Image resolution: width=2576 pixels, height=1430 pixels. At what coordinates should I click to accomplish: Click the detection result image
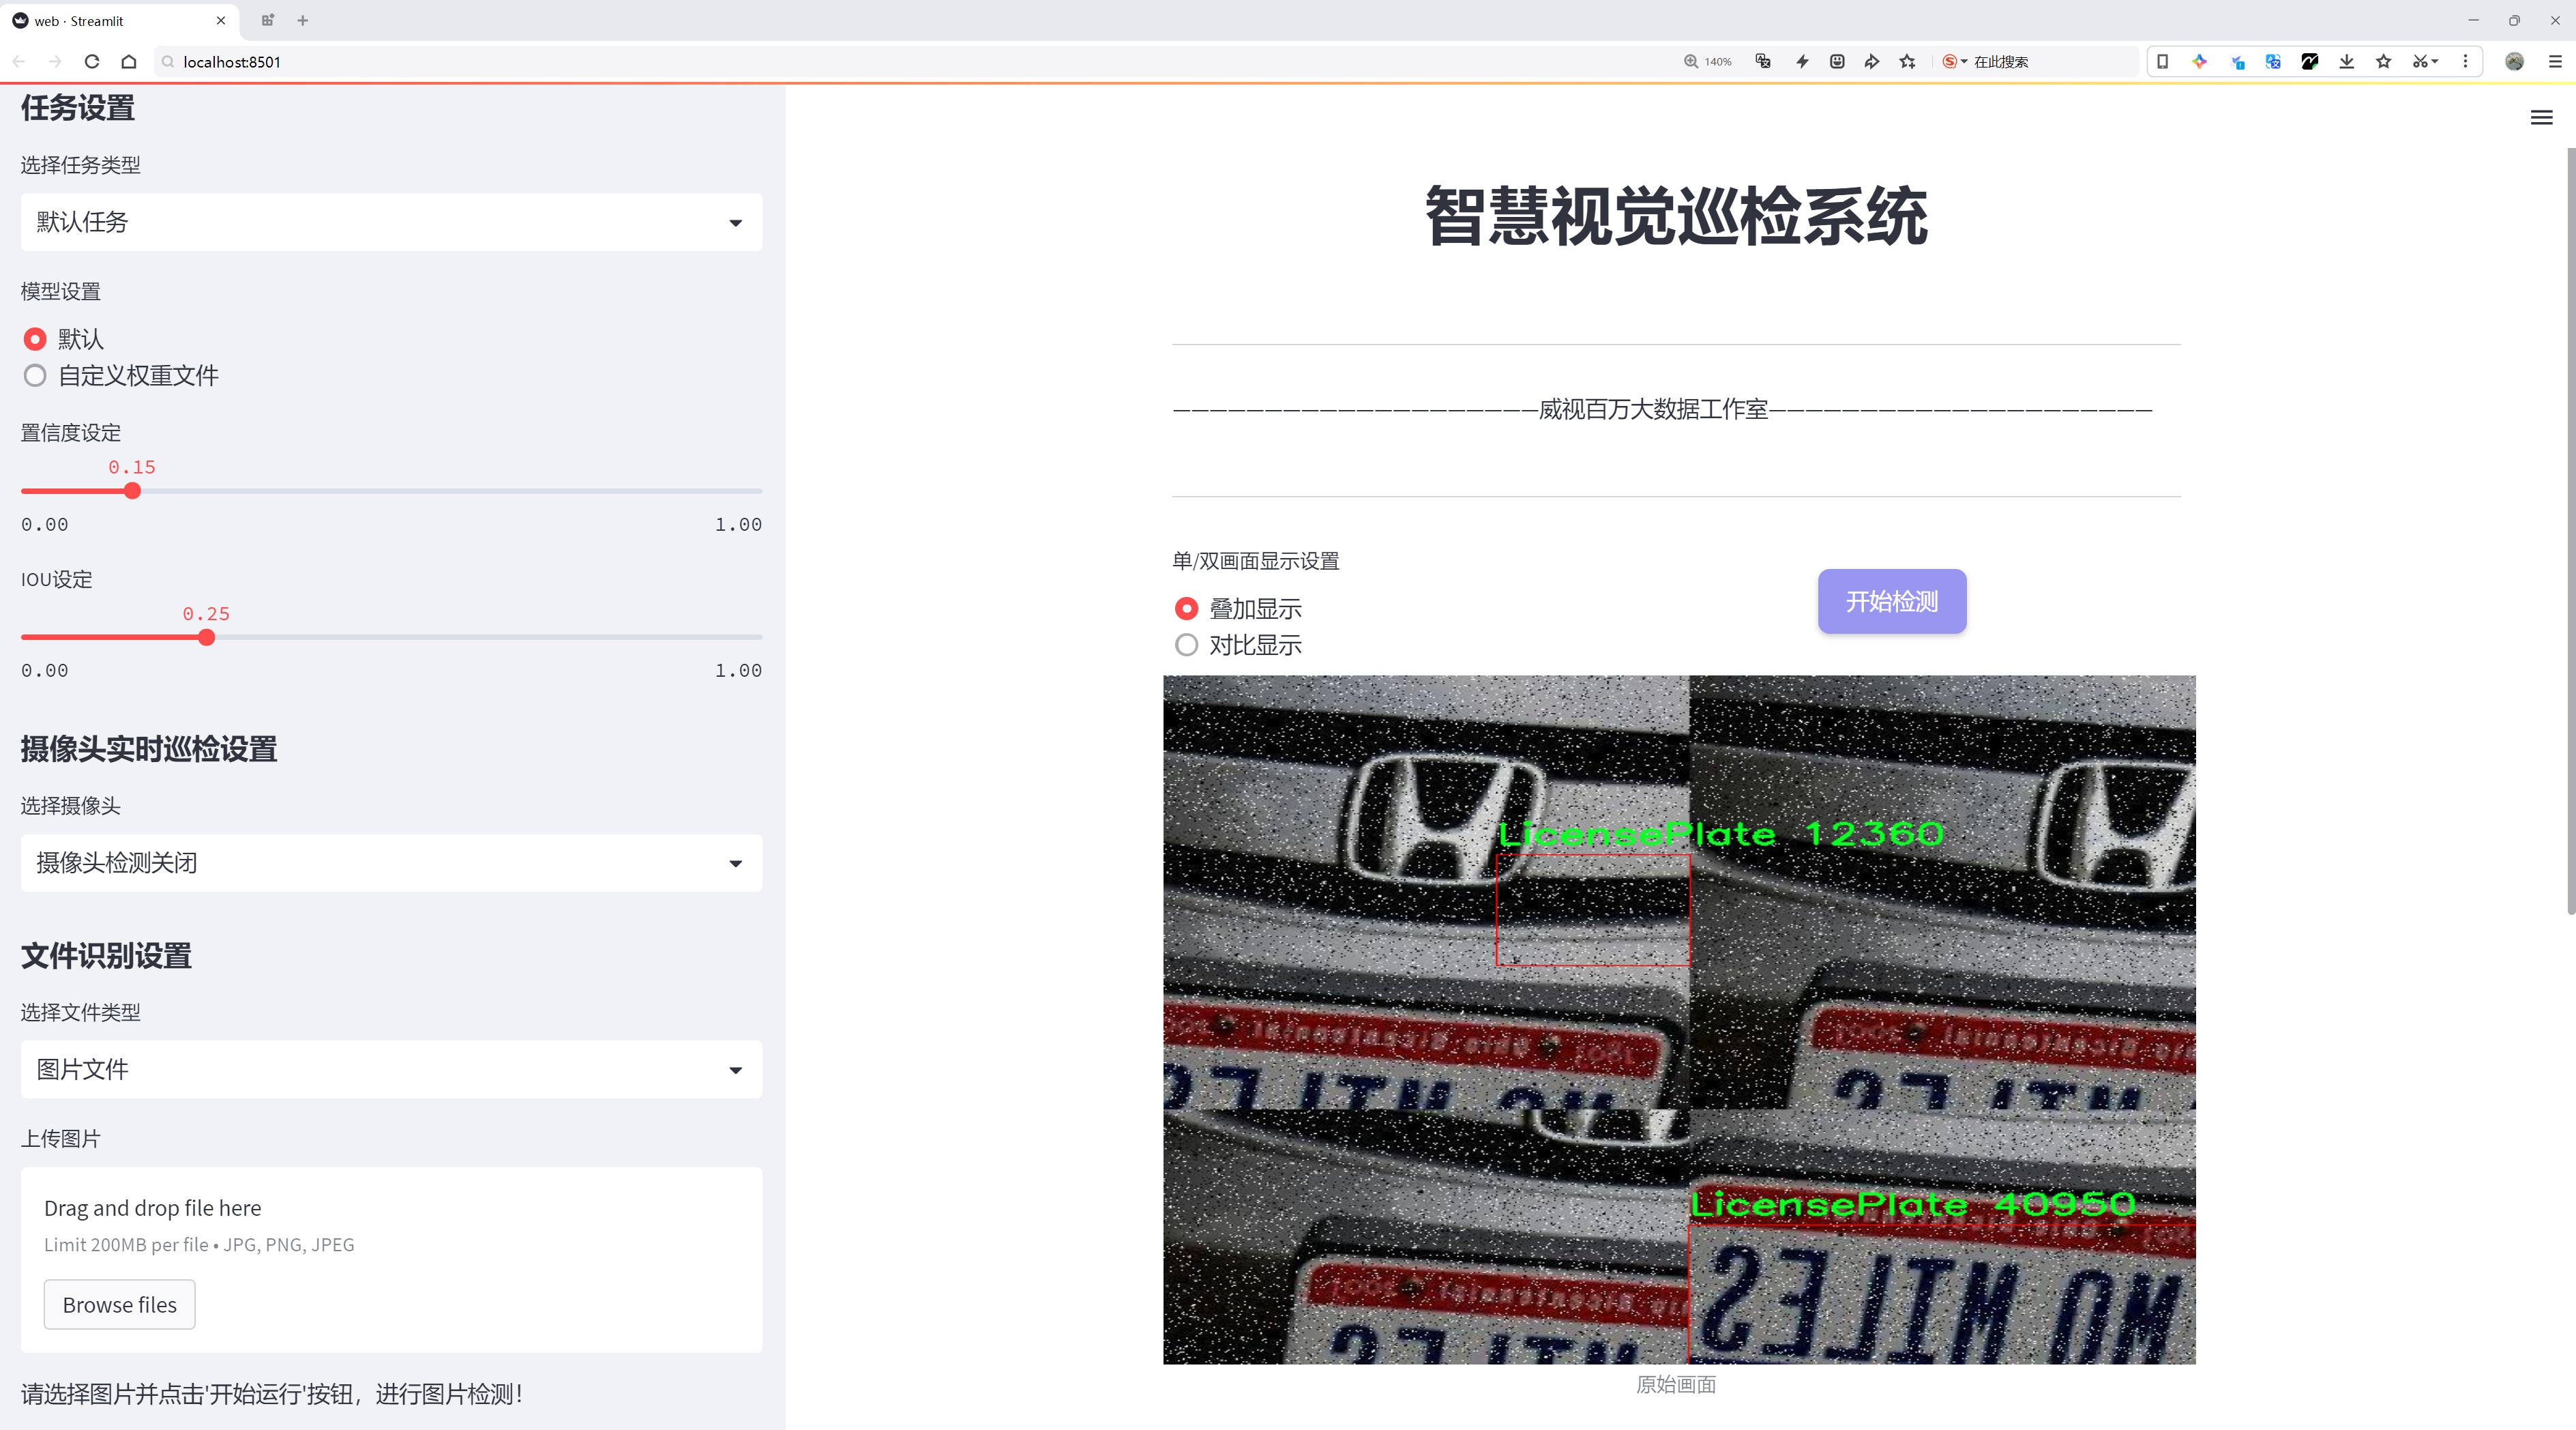[x=1679, y=1020]
